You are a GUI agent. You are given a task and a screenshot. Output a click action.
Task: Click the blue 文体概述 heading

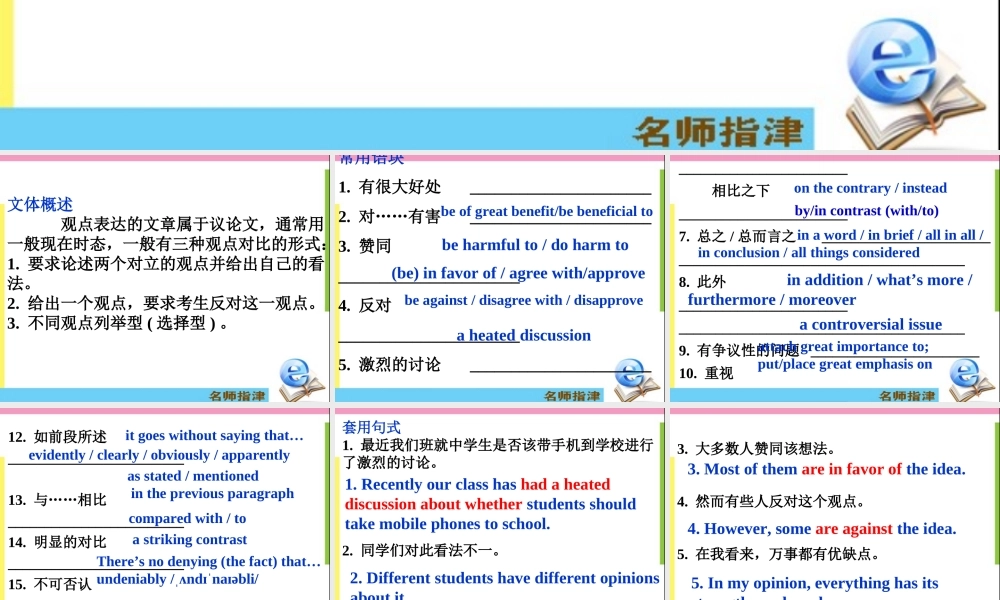40,204
